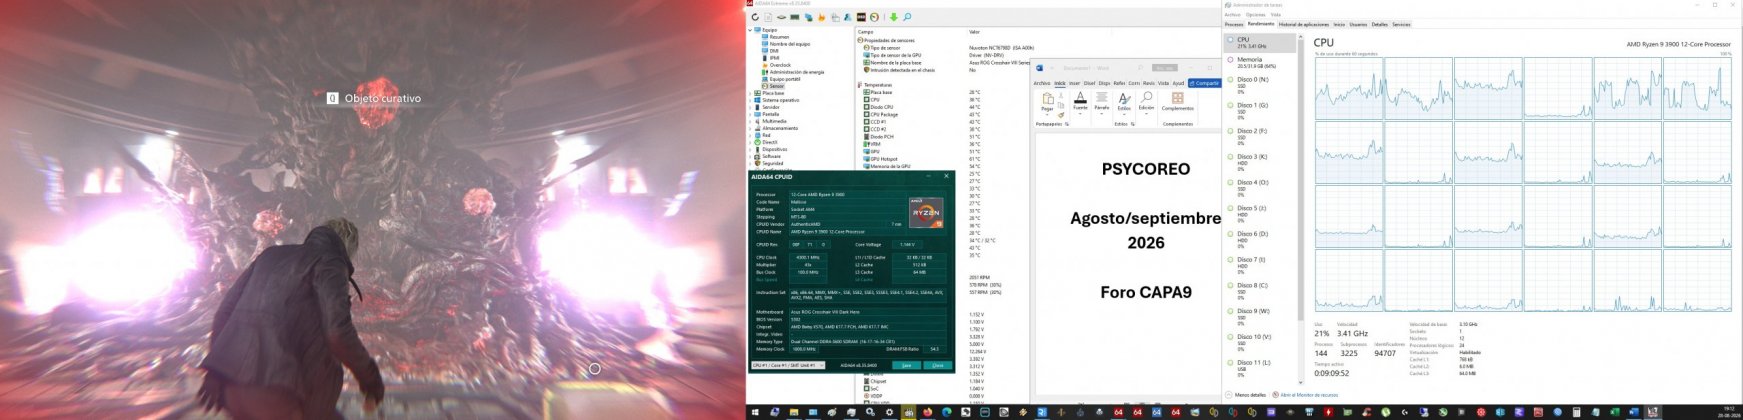This screenshot has height=420, width=1743.
Task: Expand the Placa base tree node
Action: tap(750, 93)
